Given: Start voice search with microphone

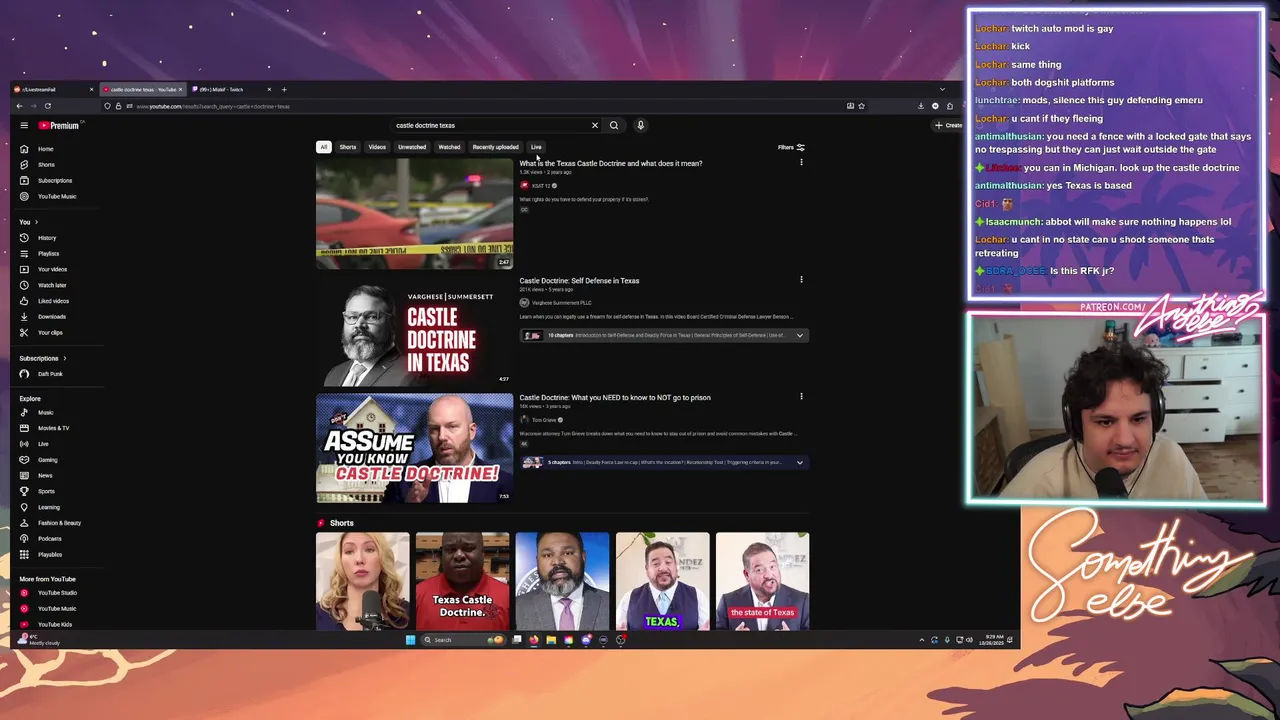Looking at the screenshot, I should (640, 125).
